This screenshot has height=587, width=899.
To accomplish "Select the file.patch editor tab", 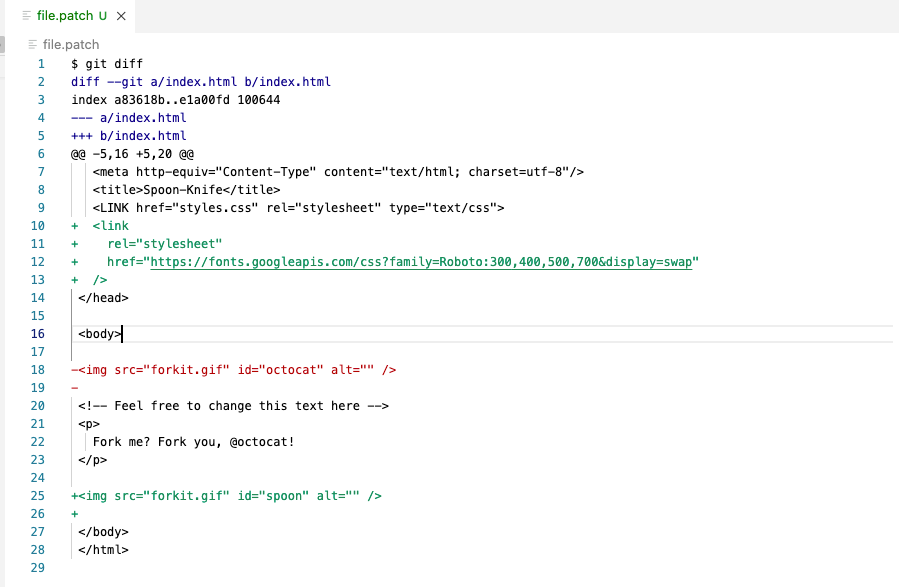I will pos(71,16).
